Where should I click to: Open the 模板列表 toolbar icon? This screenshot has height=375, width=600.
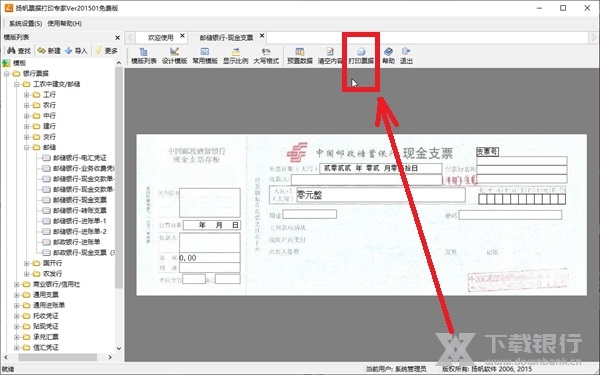[143, 56]
